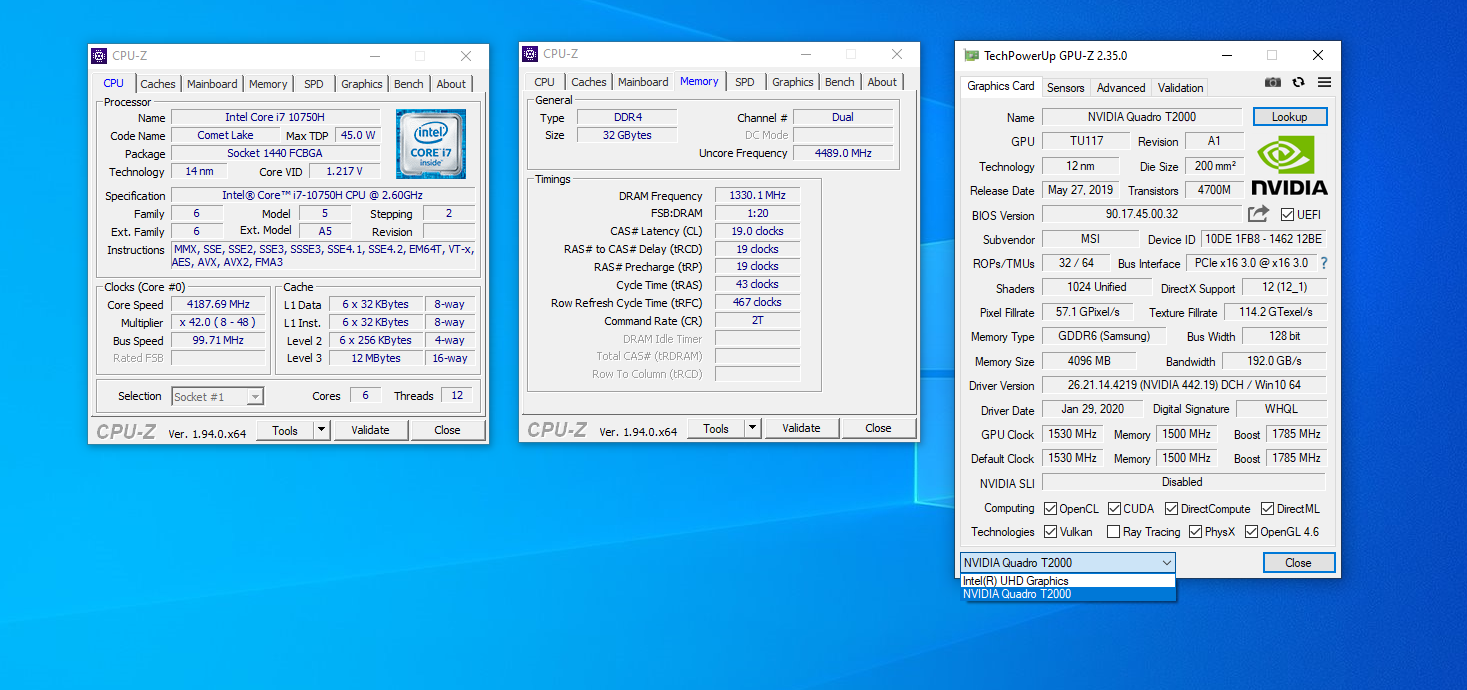Open Caches tab in first CPU-Z window
The image size is (1467, 690).
(158, 84)
